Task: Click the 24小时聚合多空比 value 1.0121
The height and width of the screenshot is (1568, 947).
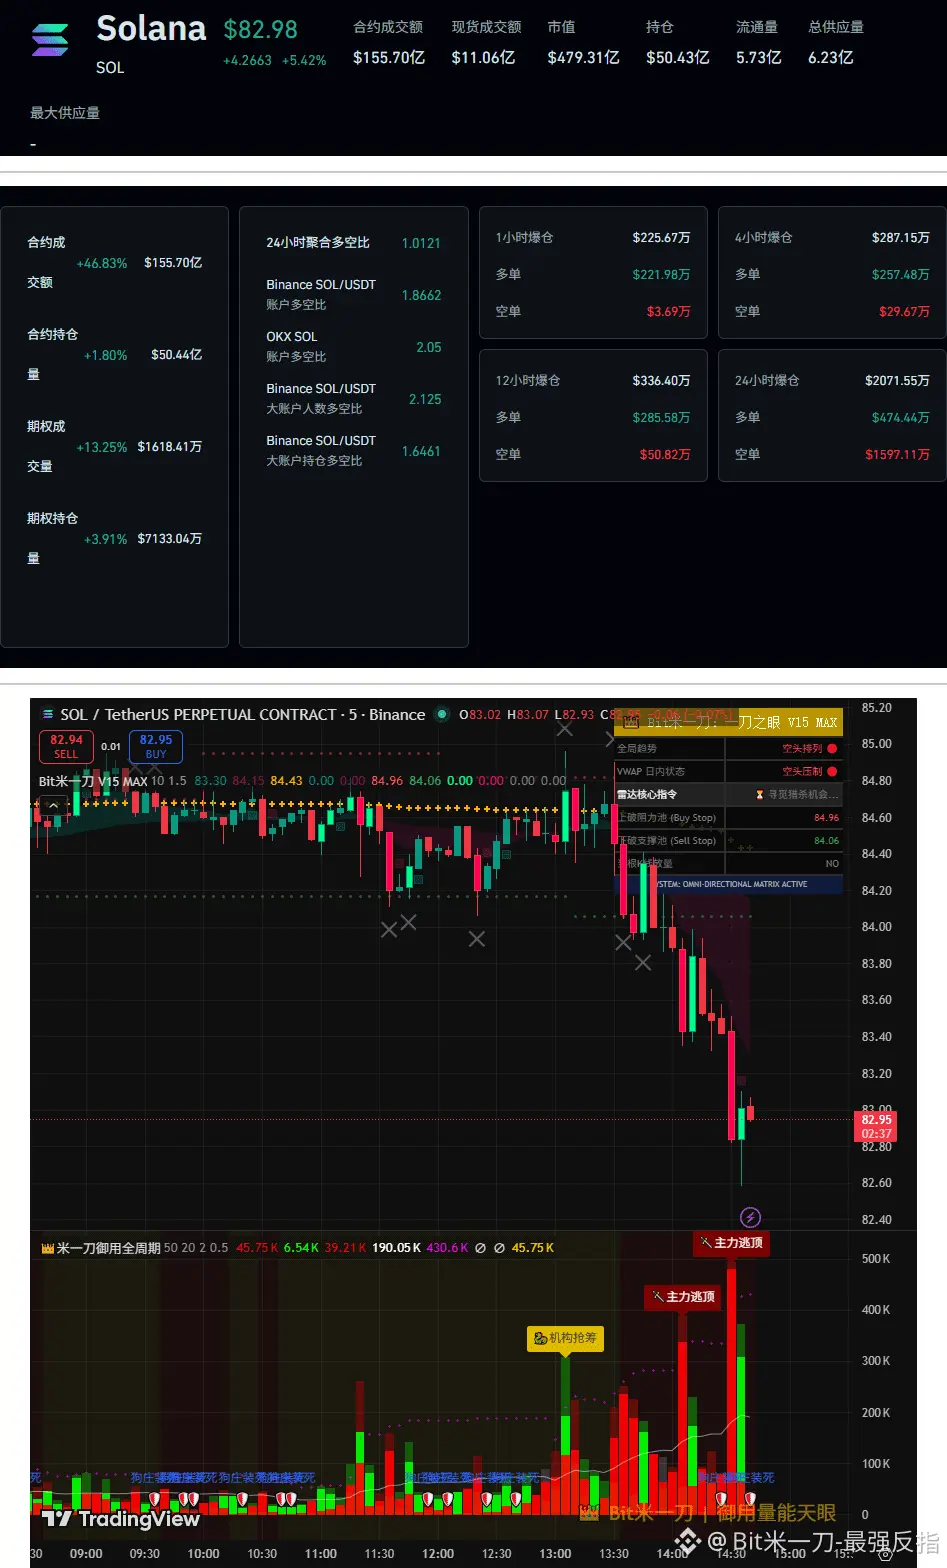Action: coord(421,243)
